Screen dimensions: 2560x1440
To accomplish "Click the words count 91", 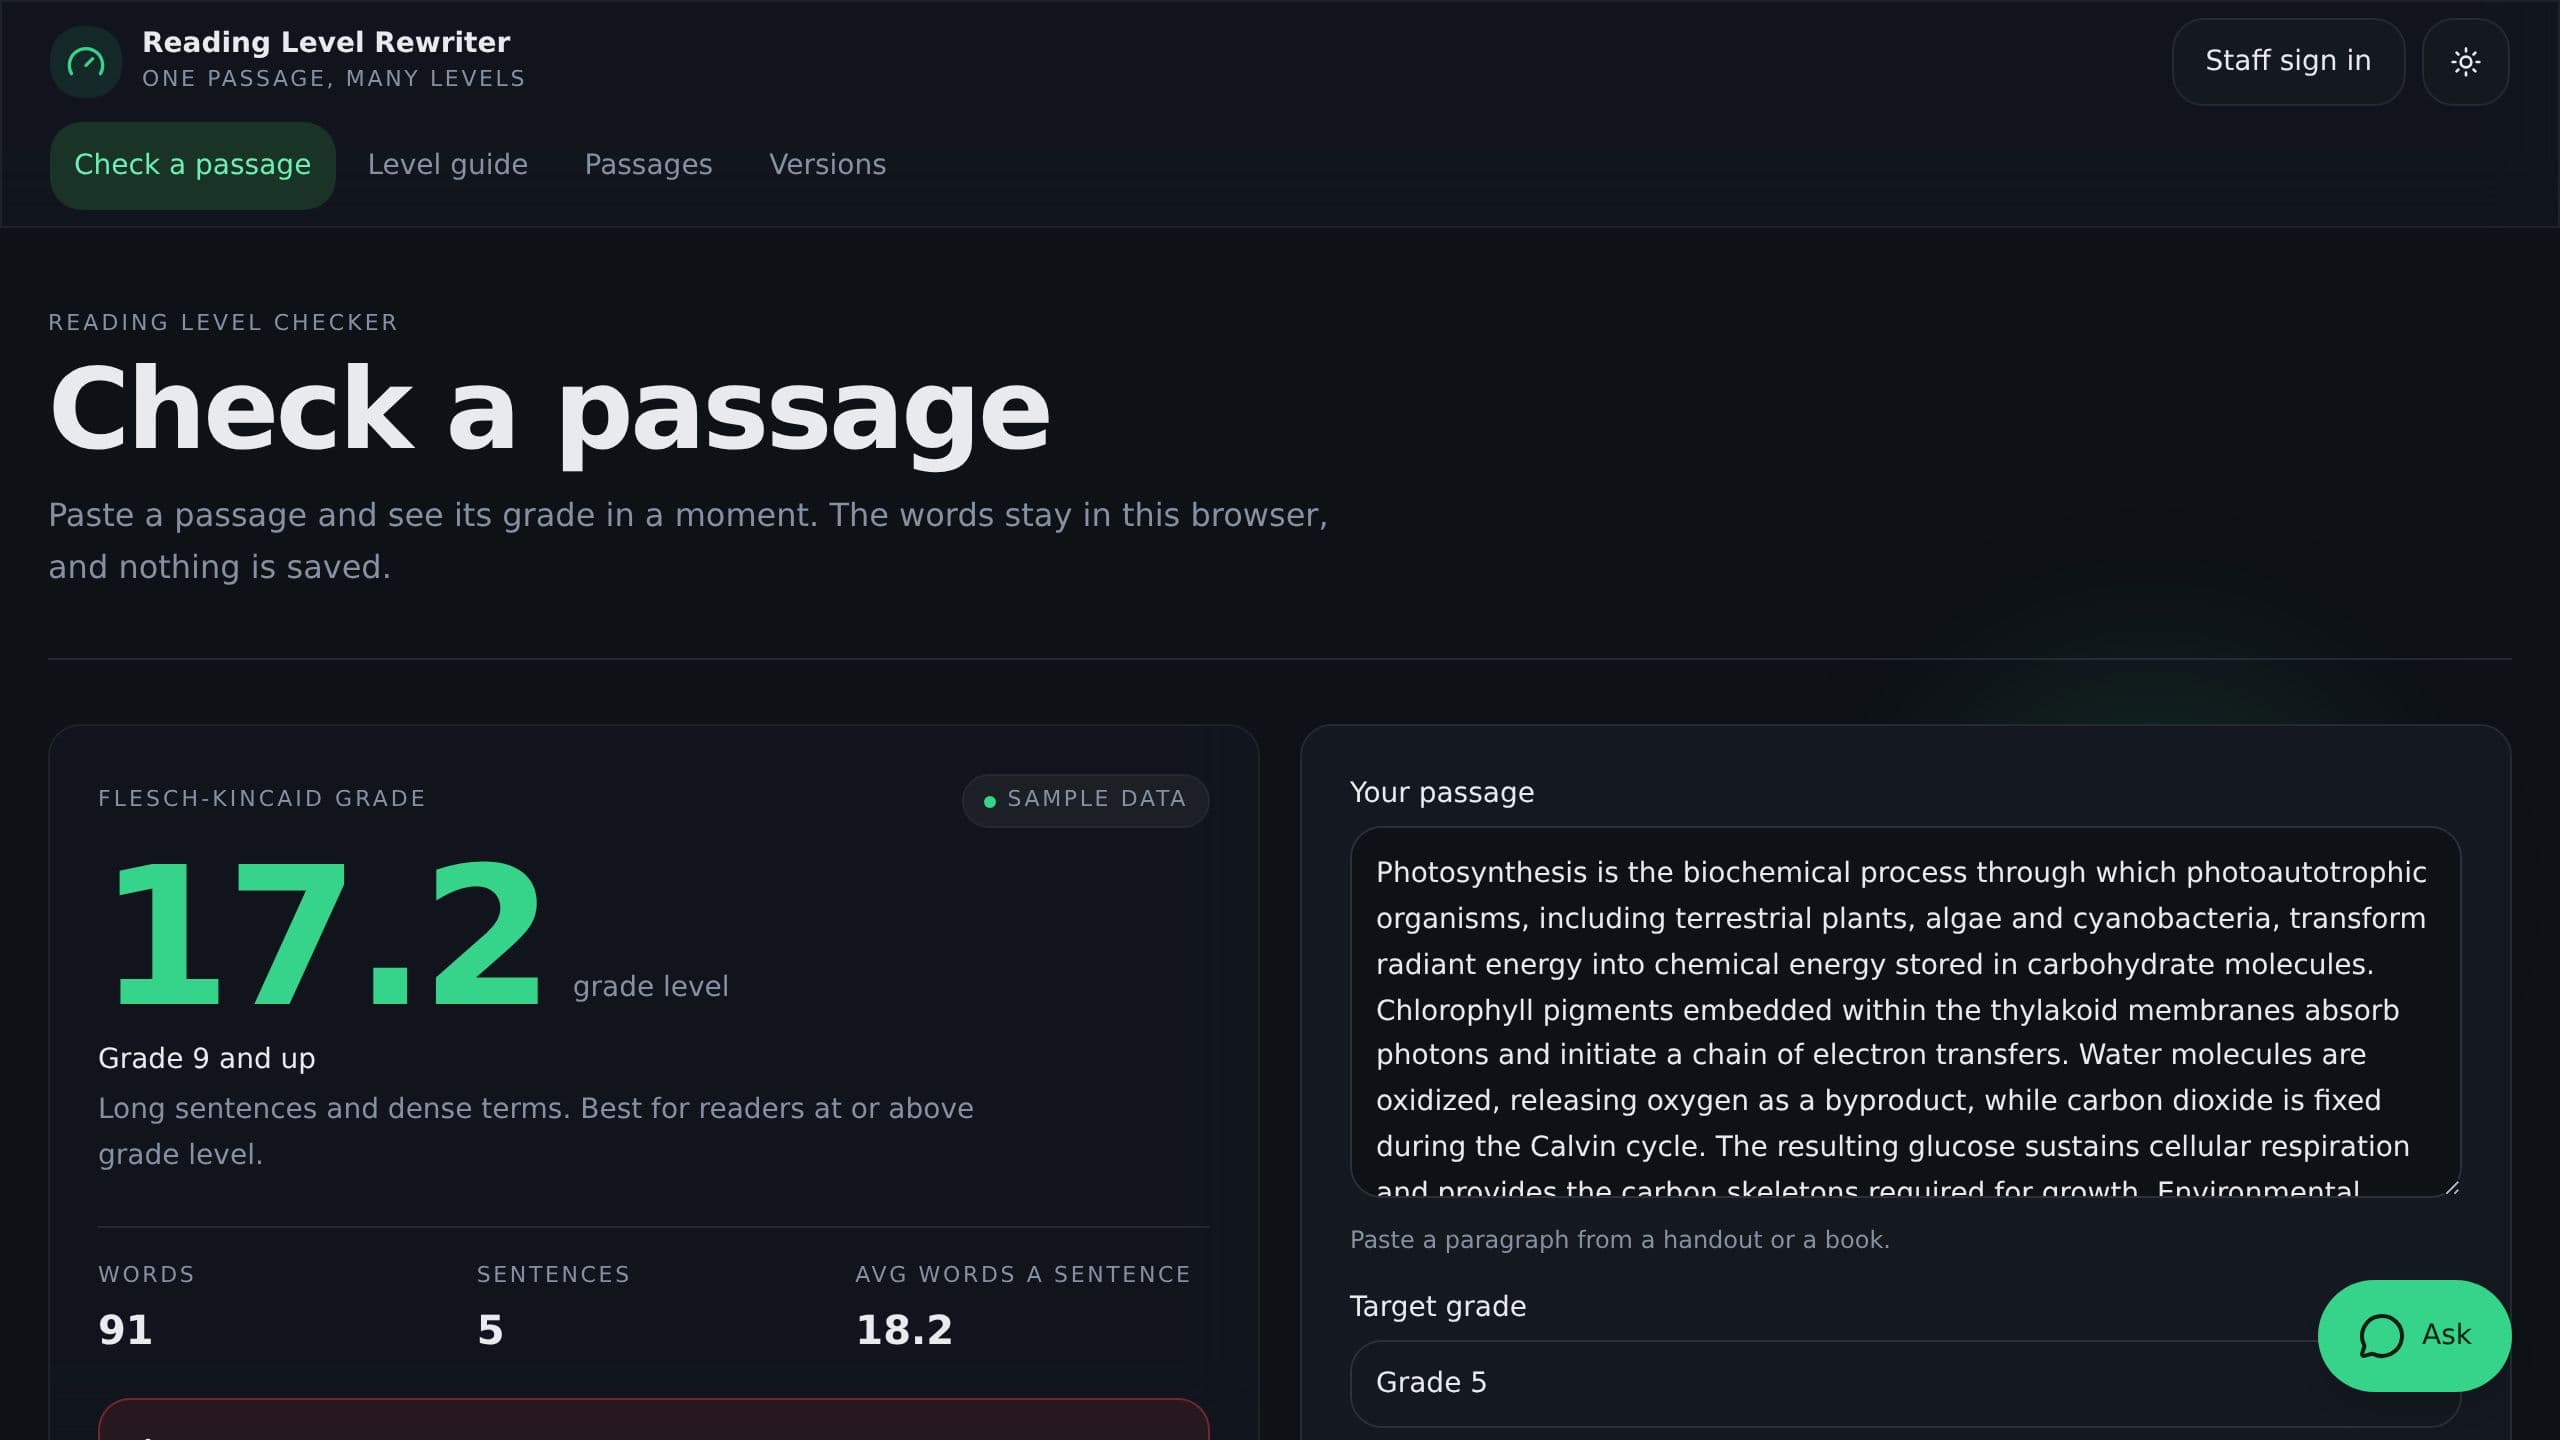I will click(x=125, y=1330).
